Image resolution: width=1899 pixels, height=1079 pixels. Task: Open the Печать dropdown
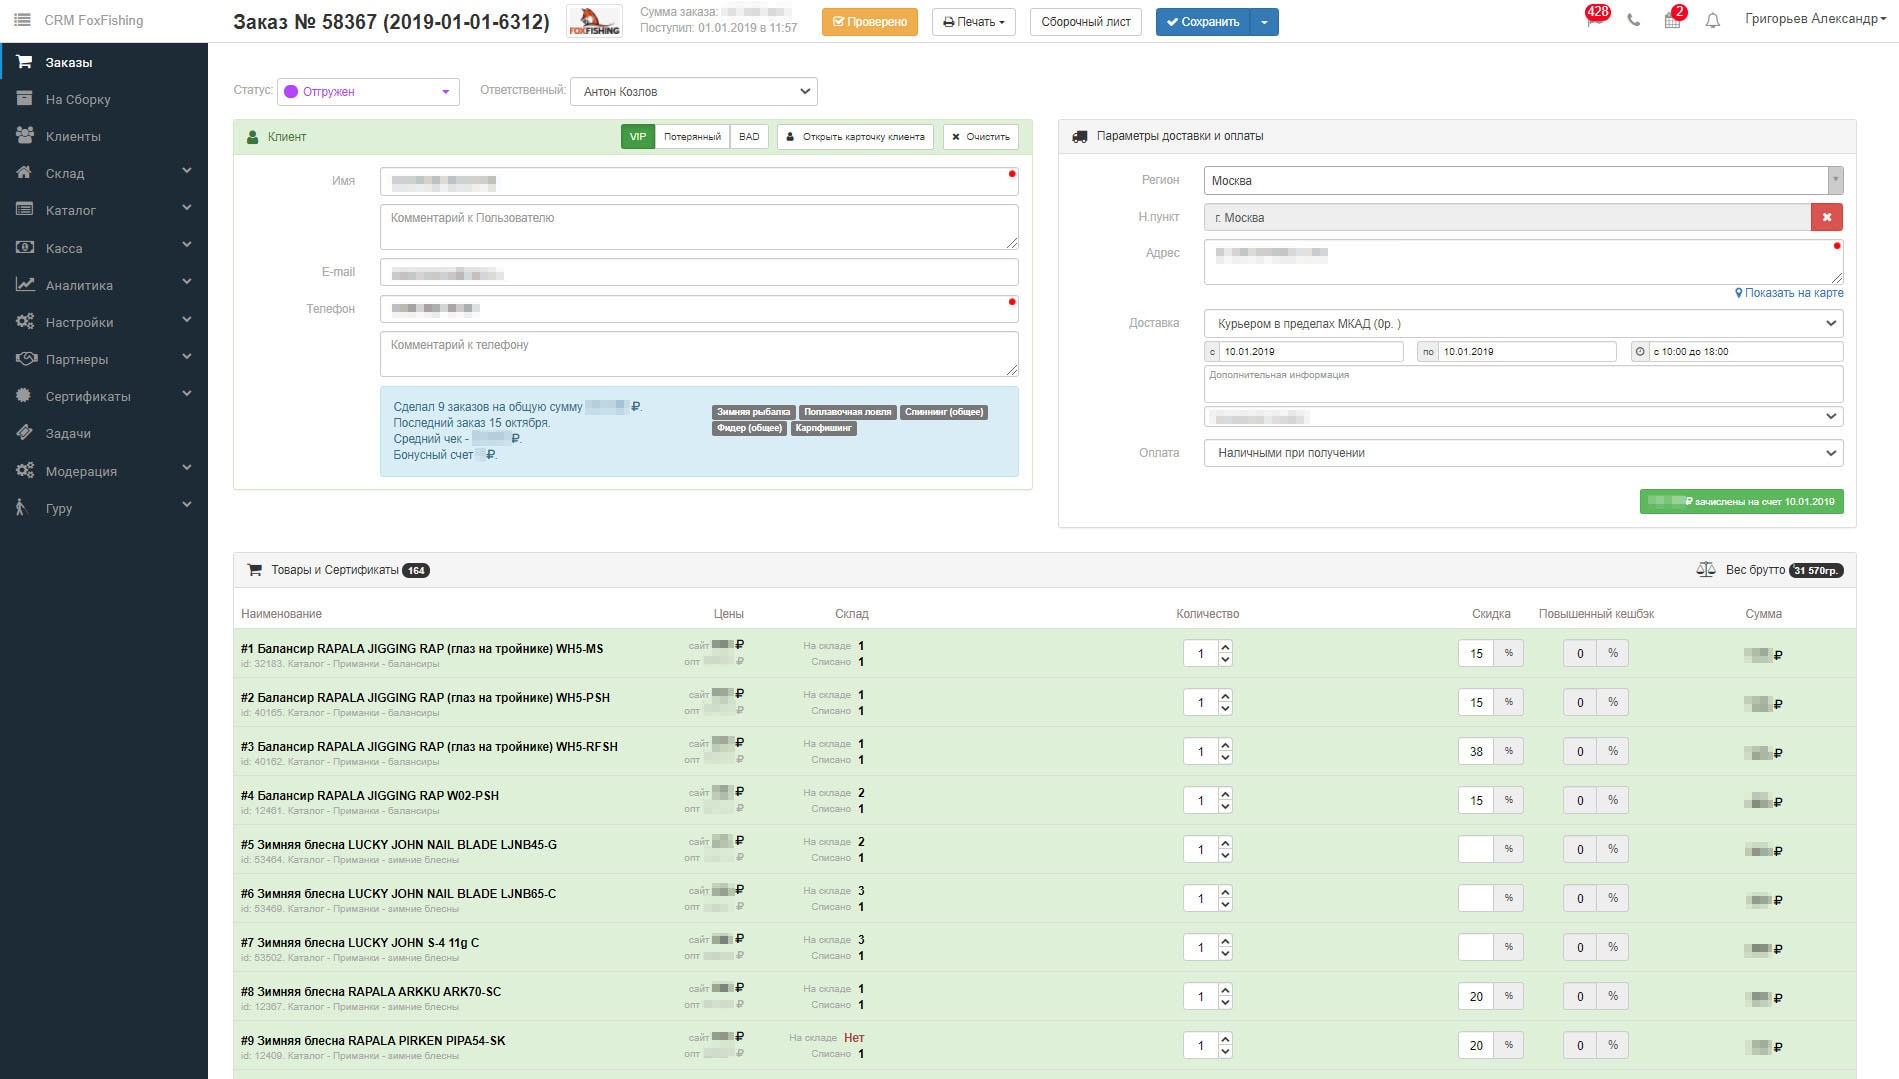click(973, 22)
